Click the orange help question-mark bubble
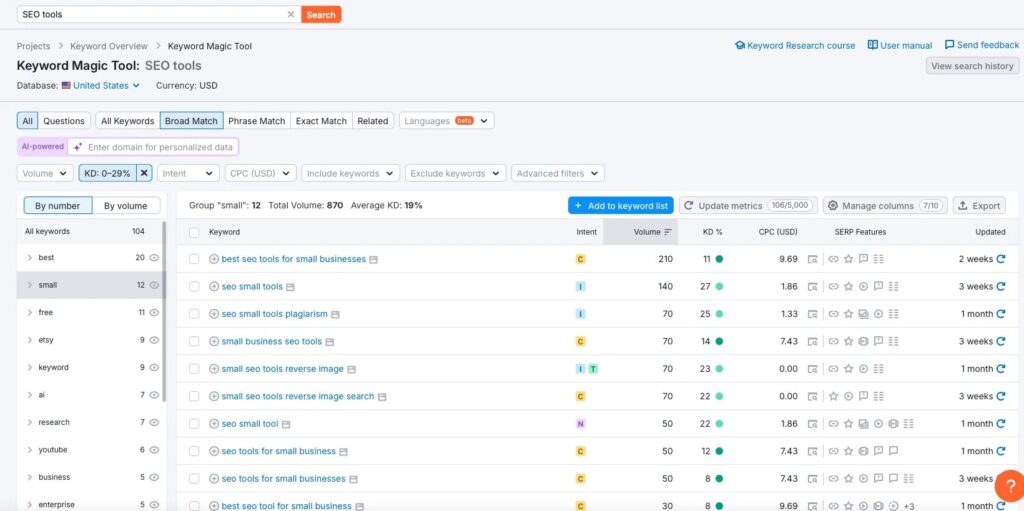This screenshot has height=511, width=1024. pos(1009,487)
